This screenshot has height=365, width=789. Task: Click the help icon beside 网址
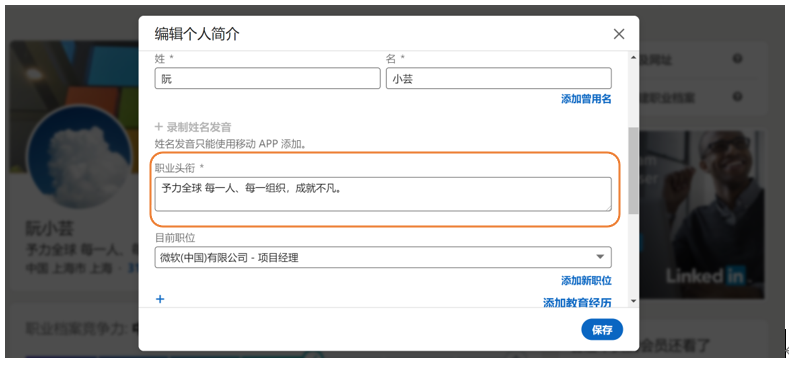pyautogui.click(x=737, y=59)
